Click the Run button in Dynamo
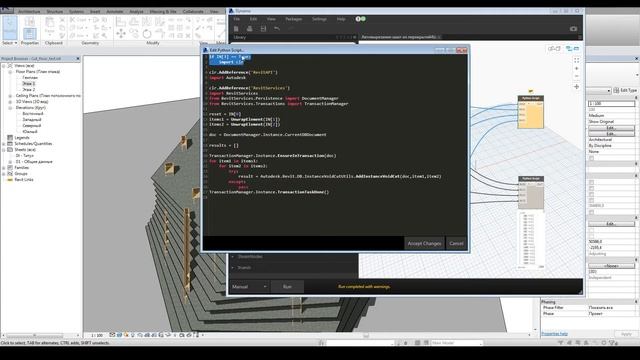The image size is (640, 360). click(x=287, y=287)
